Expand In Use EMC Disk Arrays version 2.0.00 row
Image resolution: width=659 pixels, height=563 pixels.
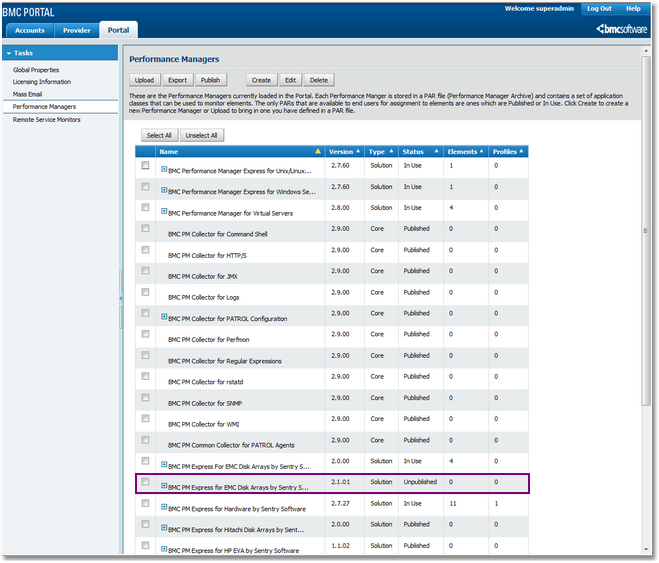[164, 464]
